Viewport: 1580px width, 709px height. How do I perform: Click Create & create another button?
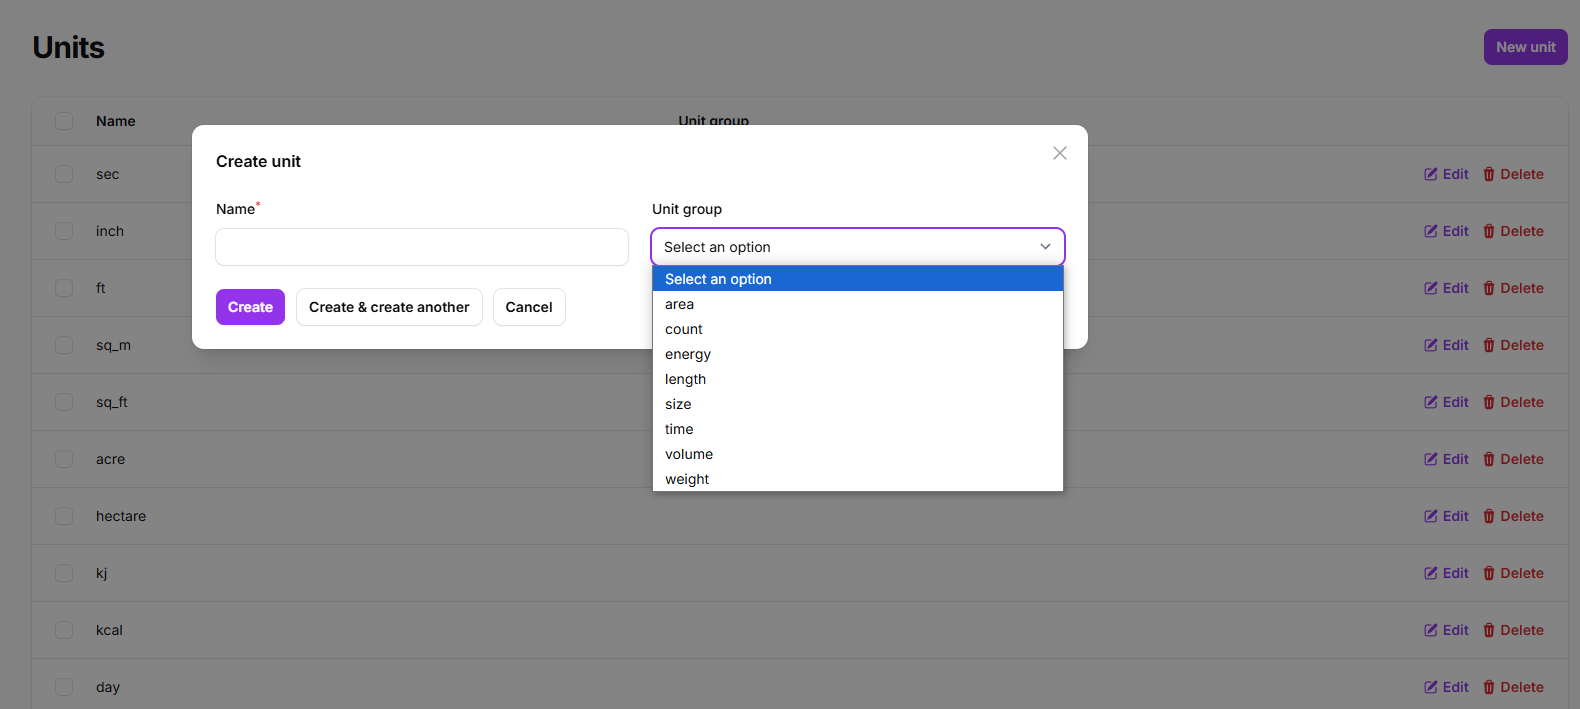tap(389, 307)
